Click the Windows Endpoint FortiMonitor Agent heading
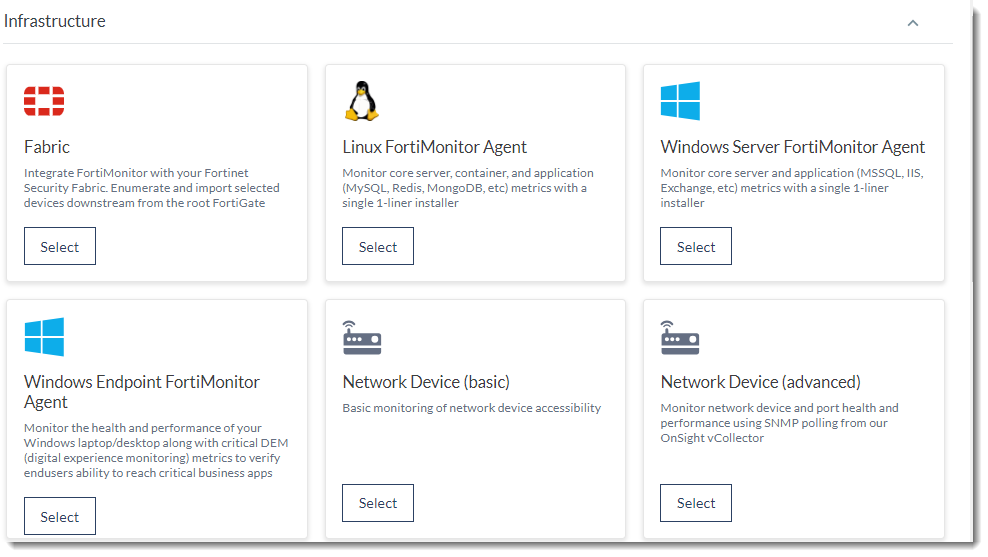The width and height of the screenshot is (988, 557). (142, 391)
